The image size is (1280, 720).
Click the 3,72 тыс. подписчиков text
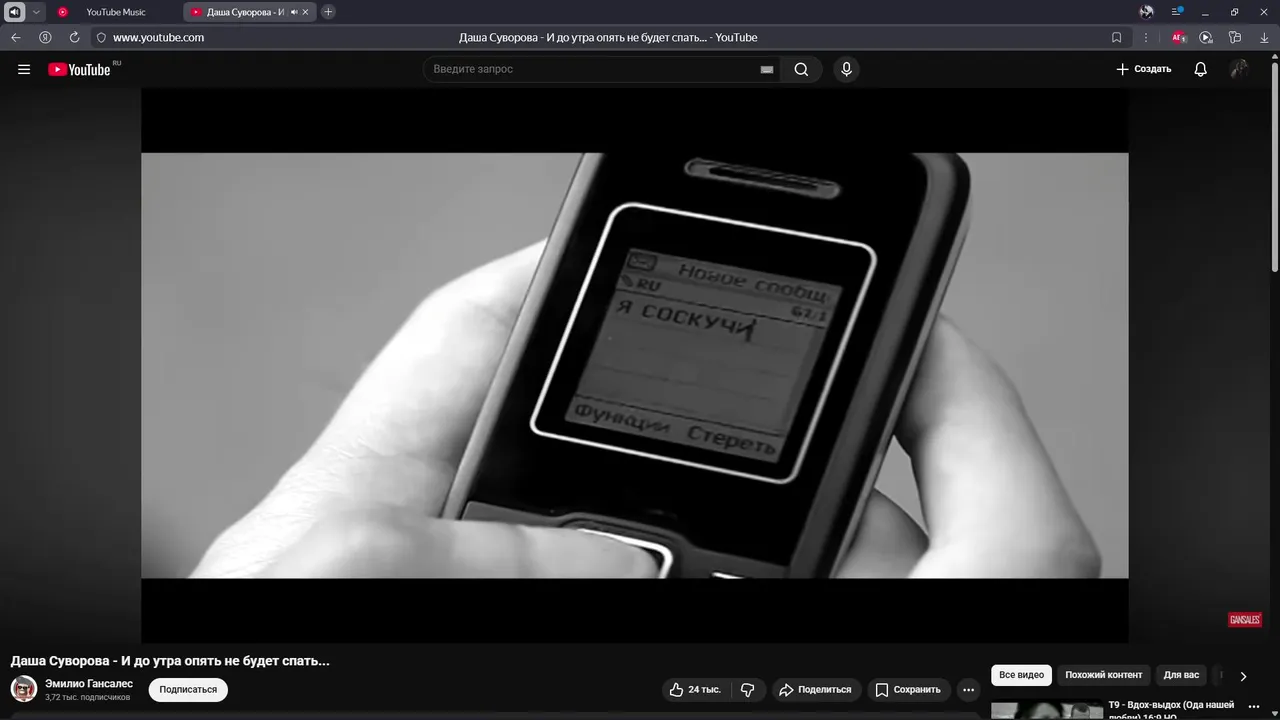click(88, 697)
